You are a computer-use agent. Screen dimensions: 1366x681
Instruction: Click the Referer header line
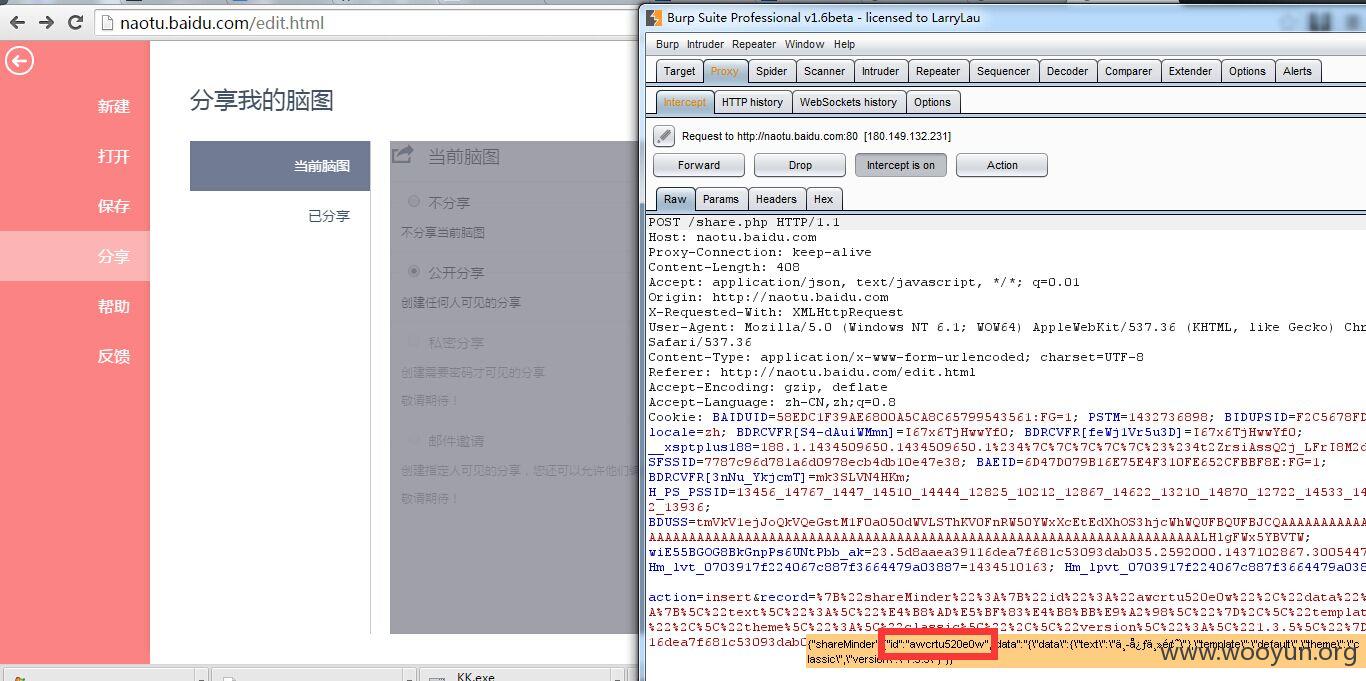pos(812,372)
